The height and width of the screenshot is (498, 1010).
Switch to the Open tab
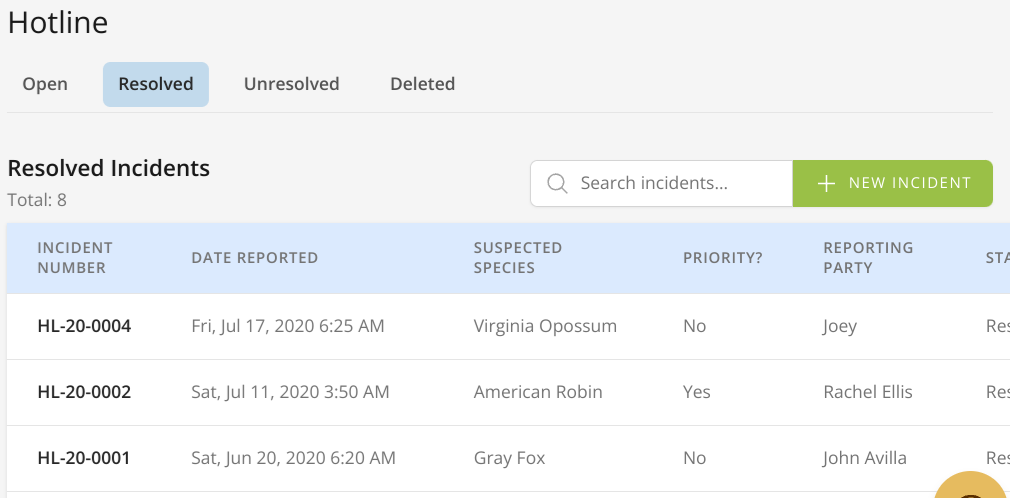45,84
